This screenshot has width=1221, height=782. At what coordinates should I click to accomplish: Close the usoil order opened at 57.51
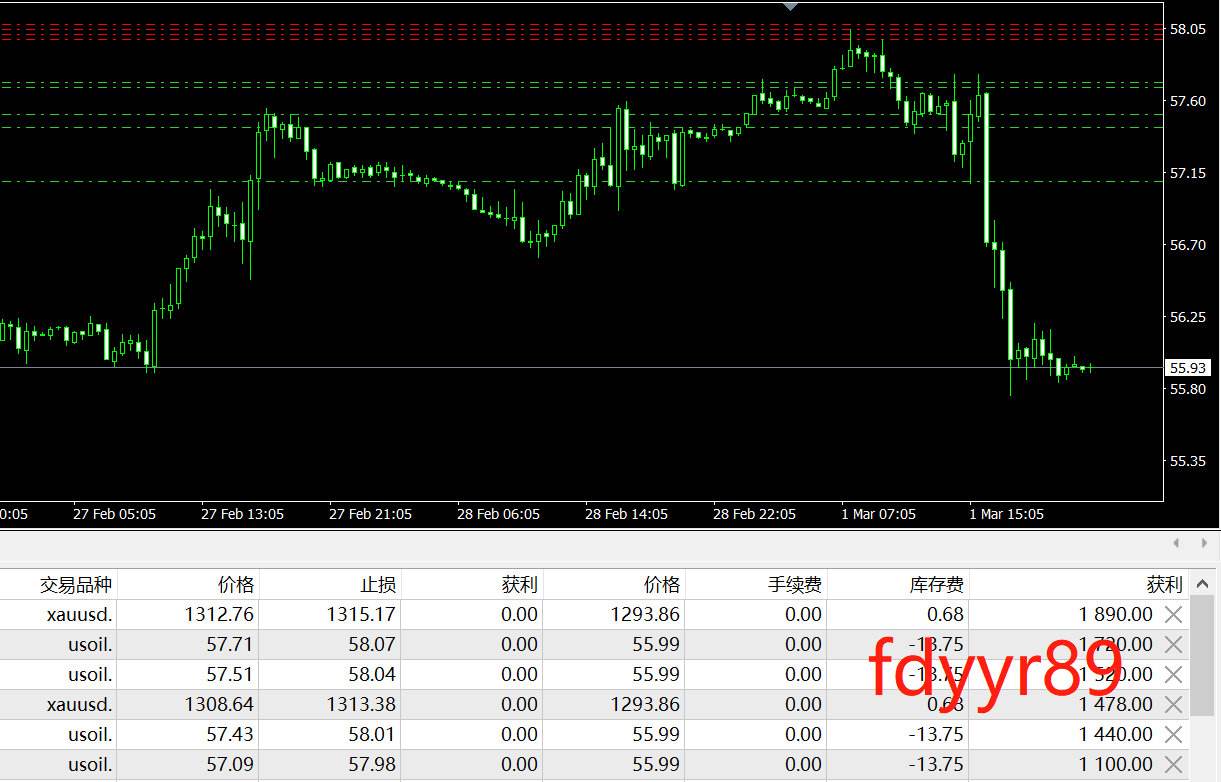point(1173,674)
